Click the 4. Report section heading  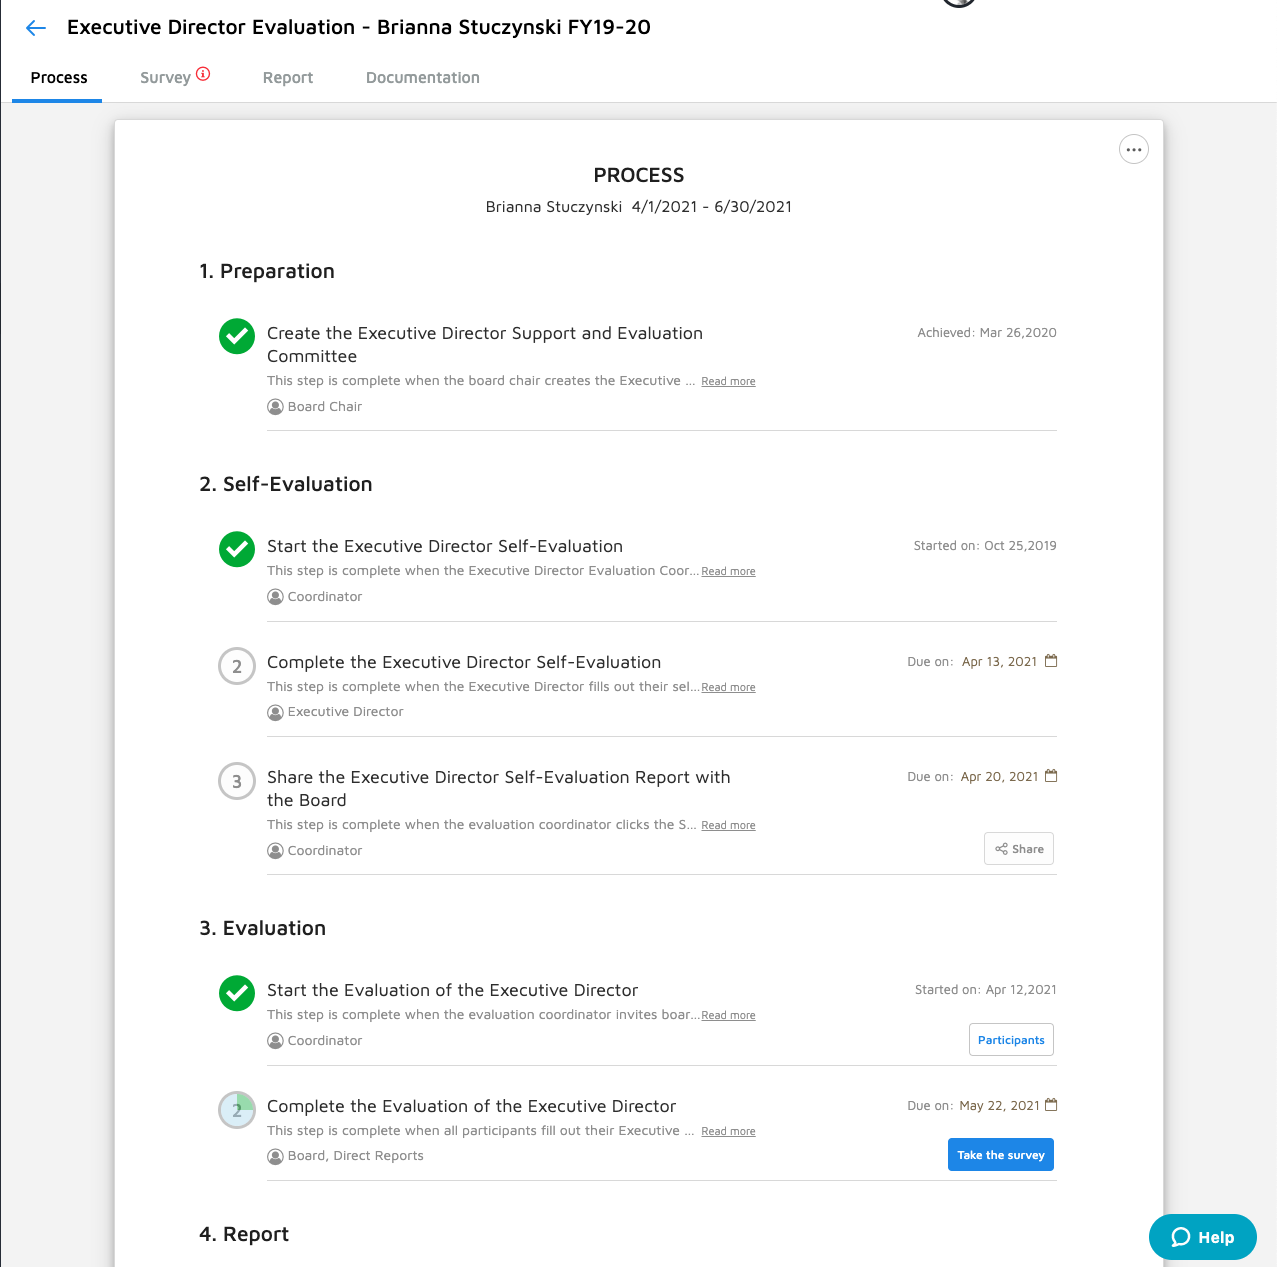click(244, 1234)
